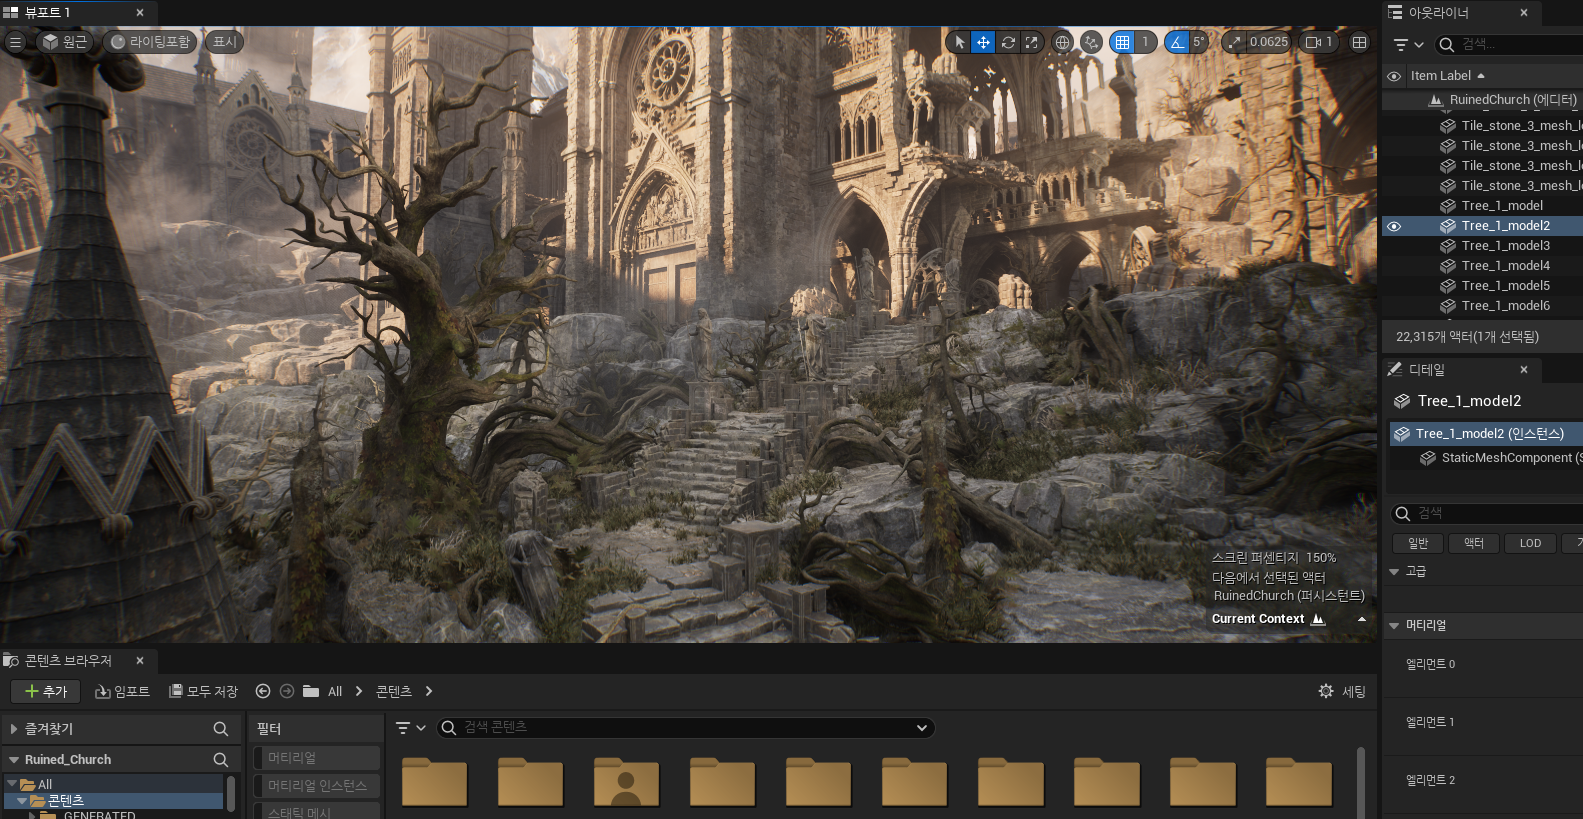
Task: Open the path folder icon before All
Action: (311, 691)
